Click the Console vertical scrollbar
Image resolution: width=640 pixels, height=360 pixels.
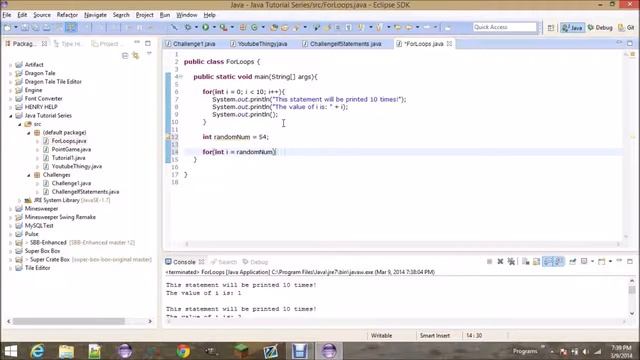(x=632, y=290)
